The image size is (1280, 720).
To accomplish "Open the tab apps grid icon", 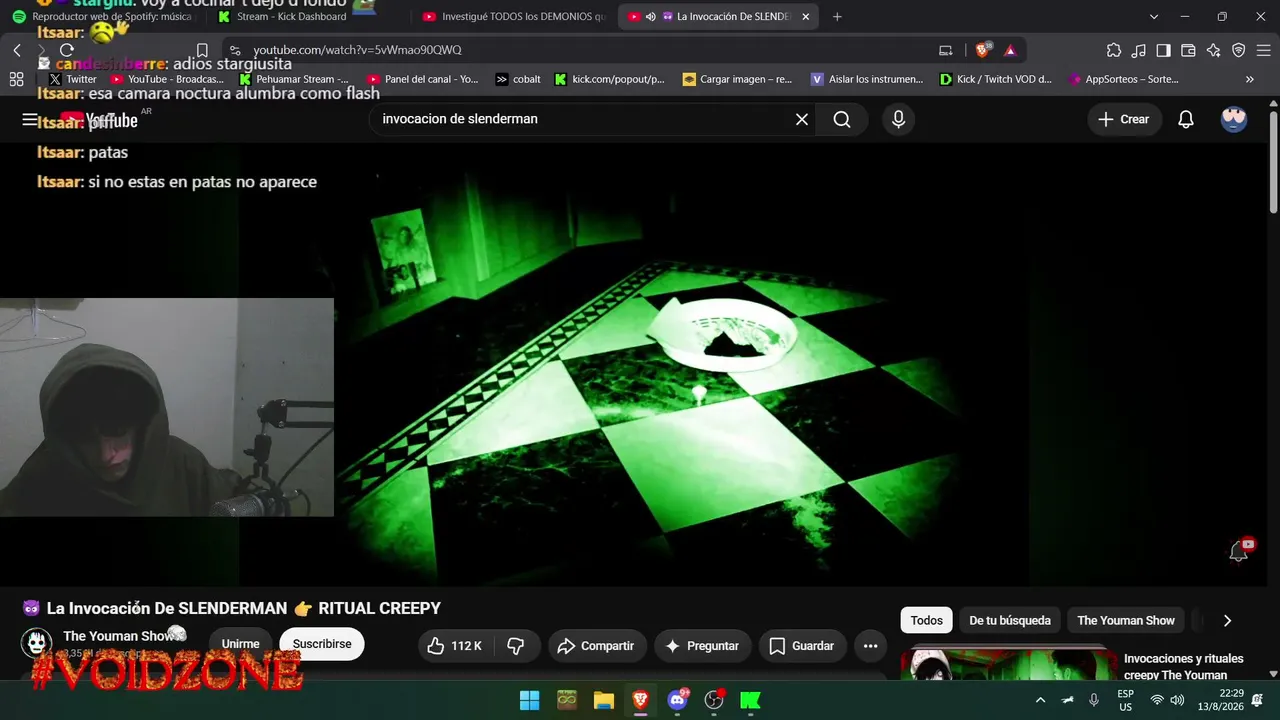I will pos(16,79).
